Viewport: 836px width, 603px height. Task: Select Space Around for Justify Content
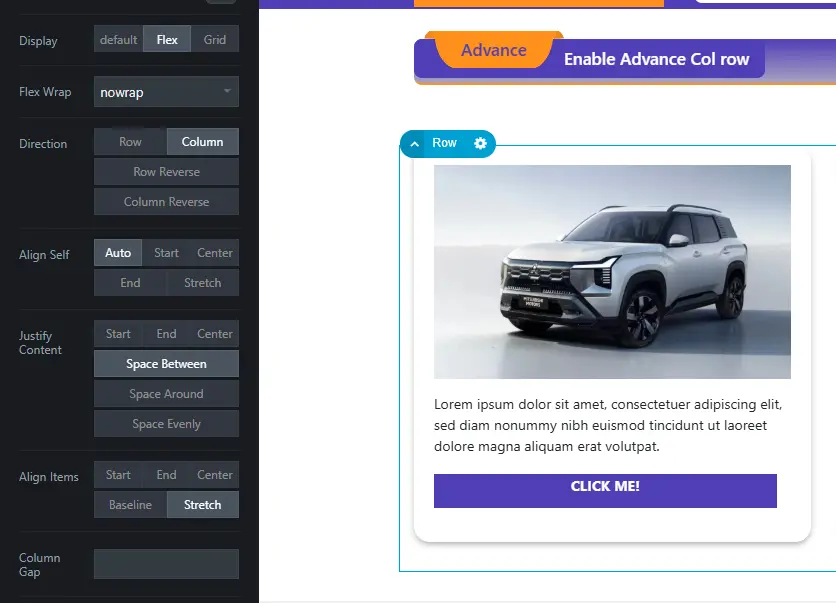tap(166, 393)
